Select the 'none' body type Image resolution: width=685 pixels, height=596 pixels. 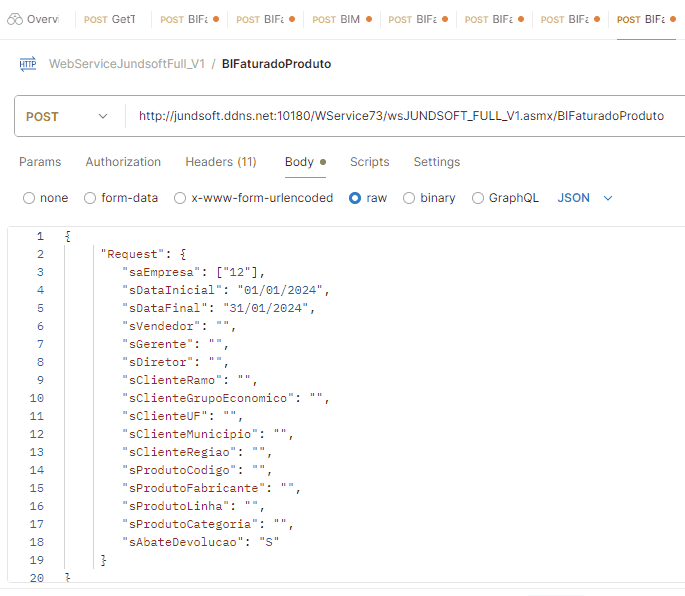pyautogui.click(x=29, y=198)
